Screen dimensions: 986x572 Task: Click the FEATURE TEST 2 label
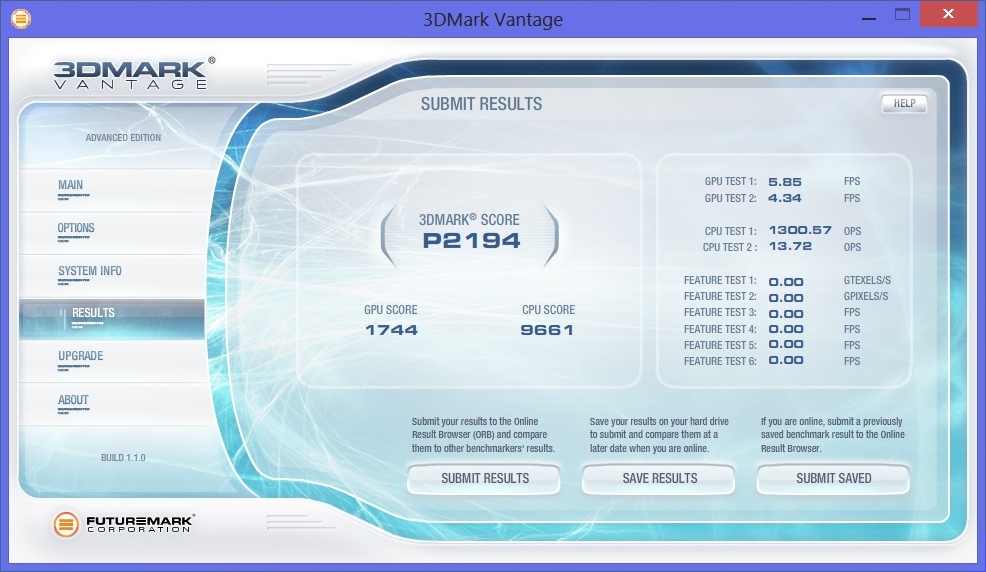[720, 296]
